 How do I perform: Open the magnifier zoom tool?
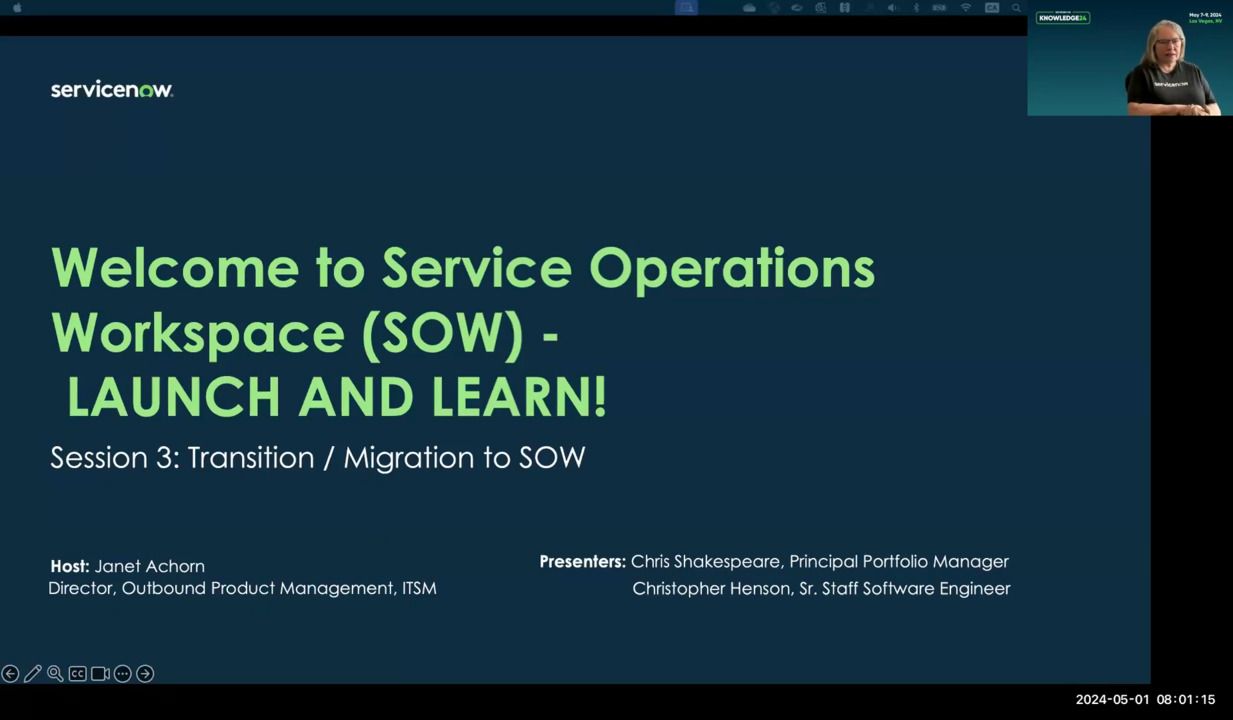(x=55, y=673)
